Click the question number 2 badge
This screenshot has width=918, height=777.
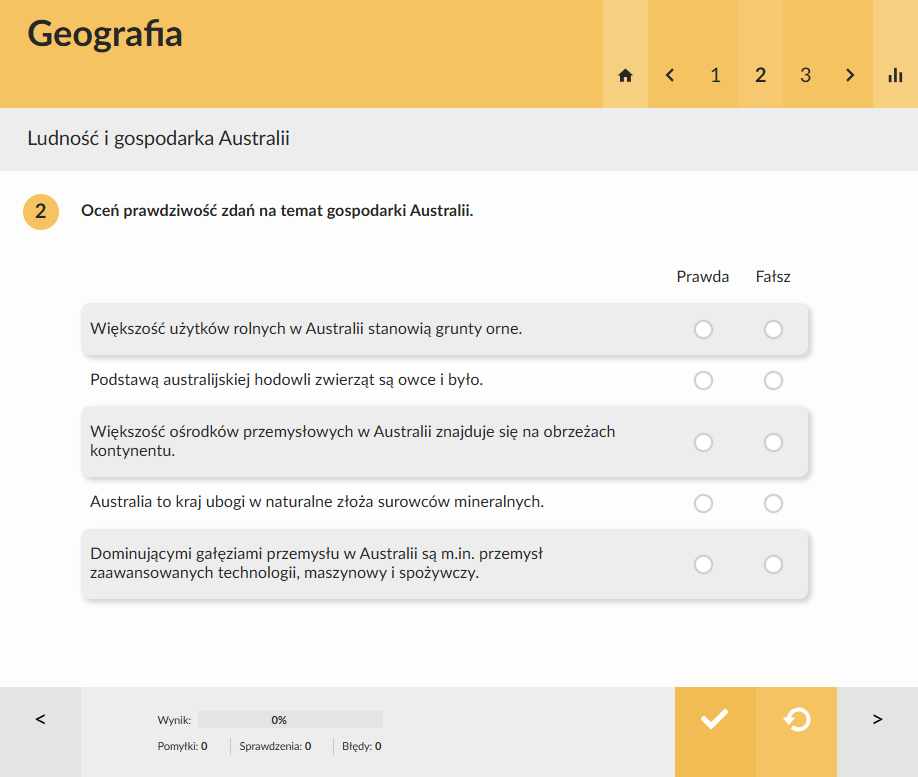click(41, 211)
